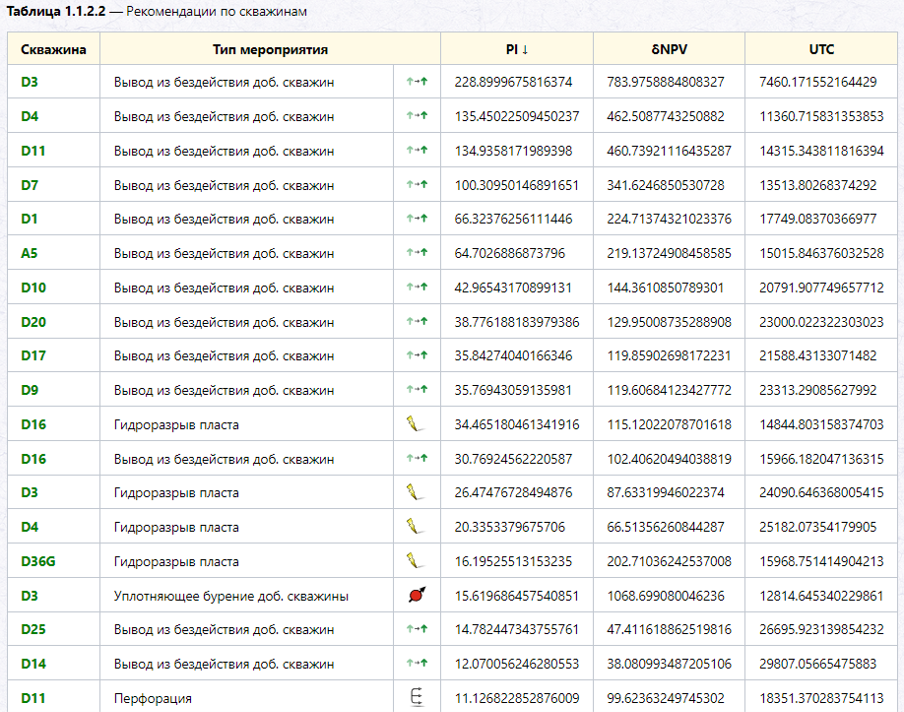Click the hydrofracturing icon in the D3 Гидроразрыв row

coord(415,492)
